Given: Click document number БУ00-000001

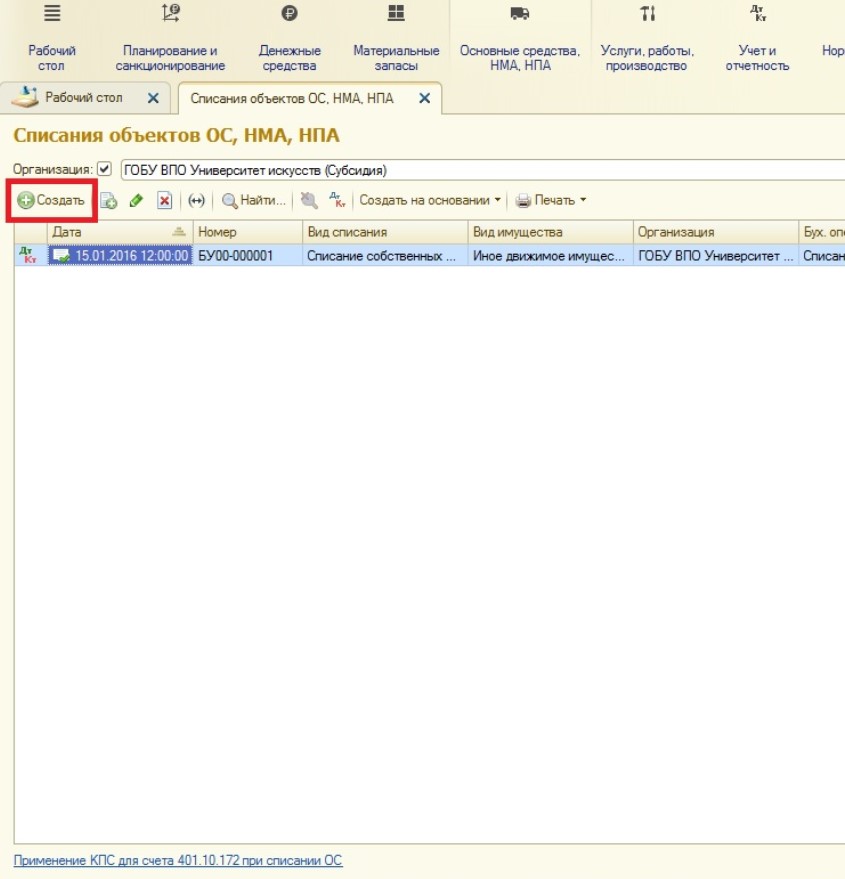Looking at the screenshot, I should [x=236, y=256].
